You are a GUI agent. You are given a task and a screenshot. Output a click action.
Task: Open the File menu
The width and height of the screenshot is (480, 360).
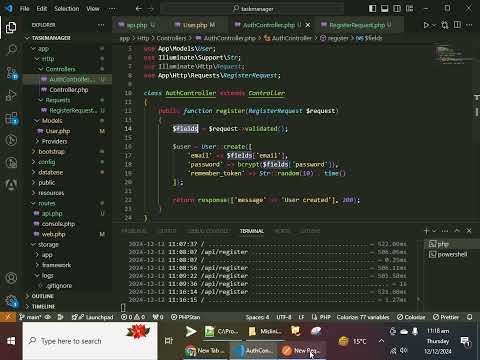[x=24, y=9]
